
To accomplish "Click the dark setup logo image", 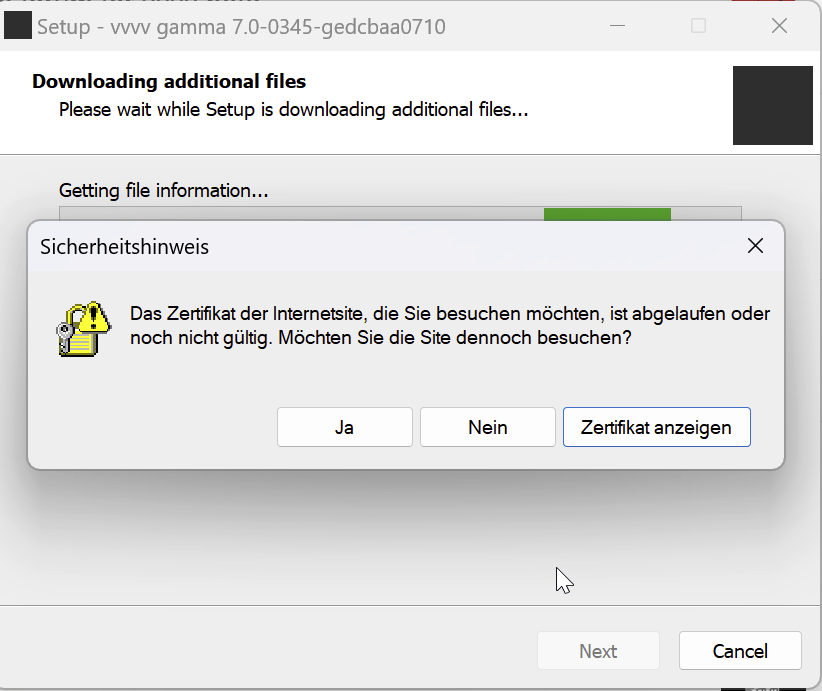I will point(773,105).
